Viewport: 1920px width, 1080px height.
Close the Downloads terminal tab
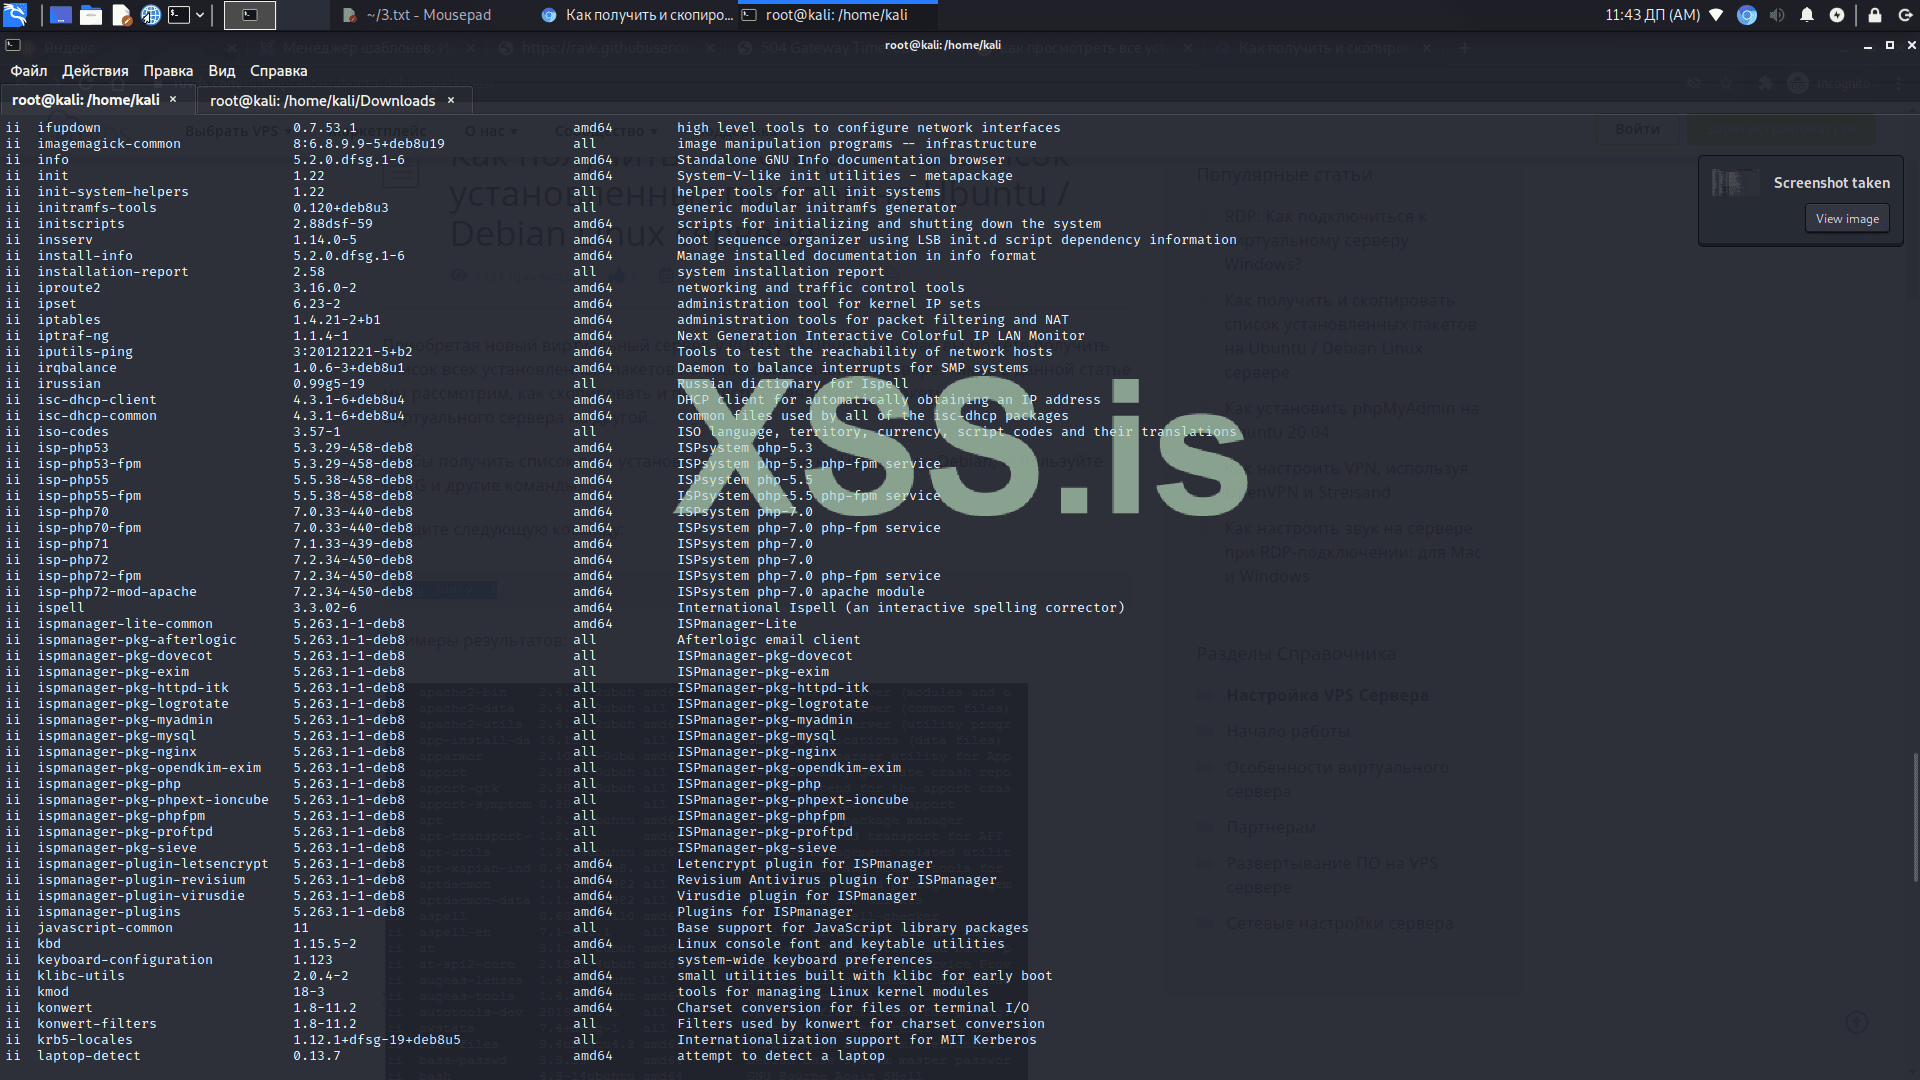point(451,100)
